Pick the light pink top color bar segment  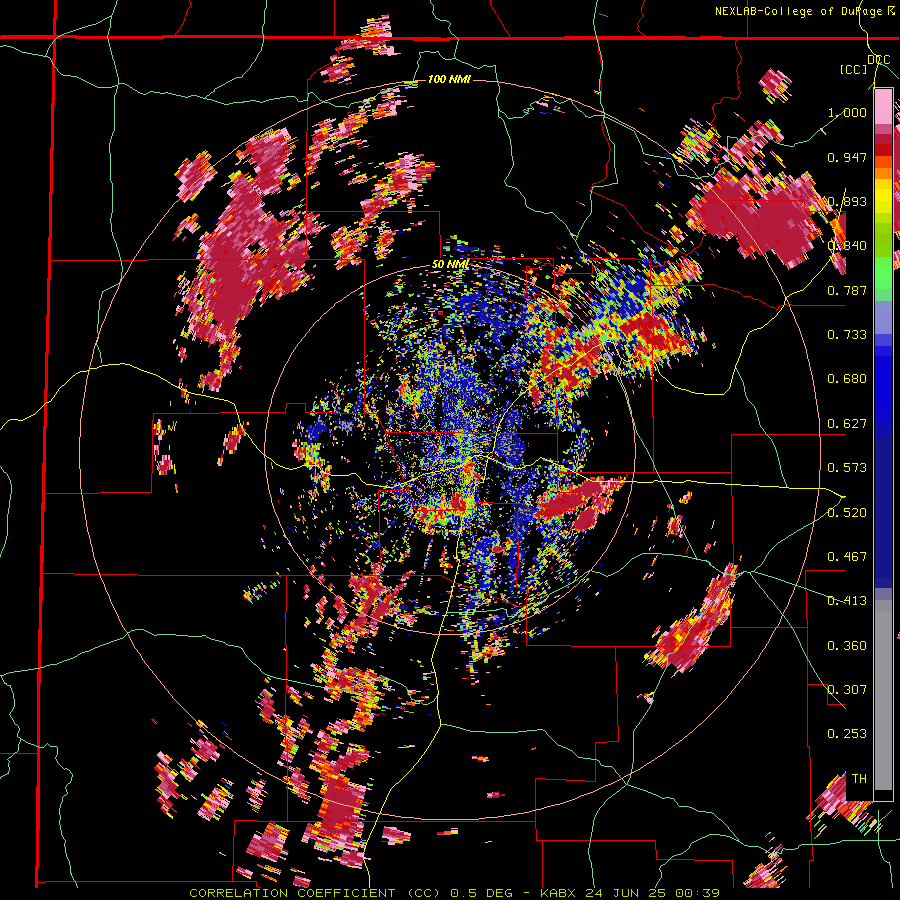[x=883, y=106]
